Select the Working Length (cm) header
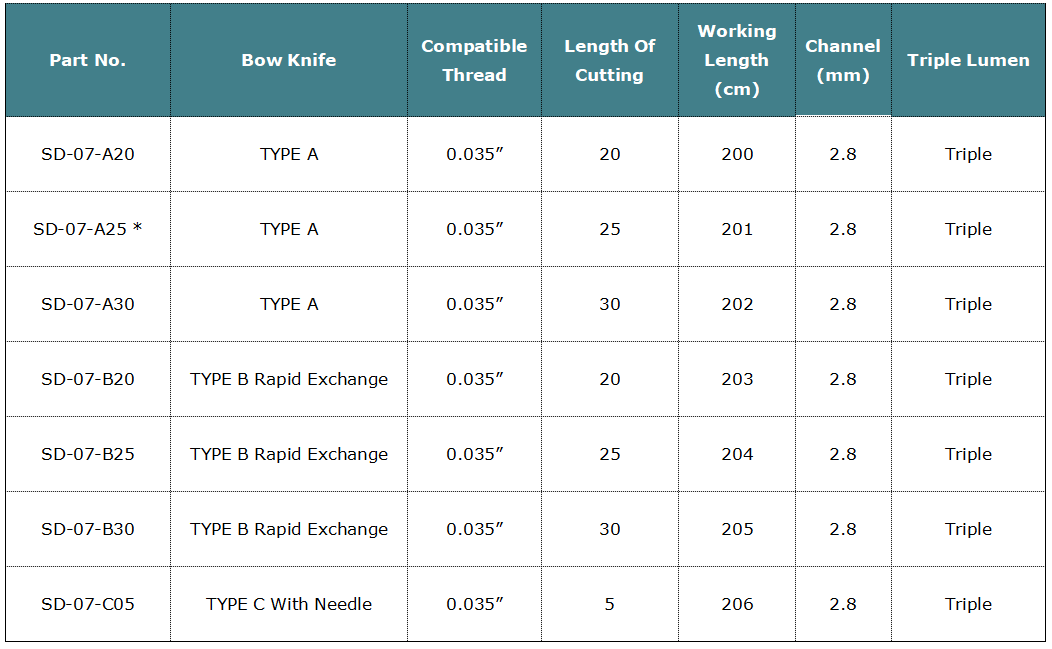This screenshot has width=1052, height=649. point(737,60)
